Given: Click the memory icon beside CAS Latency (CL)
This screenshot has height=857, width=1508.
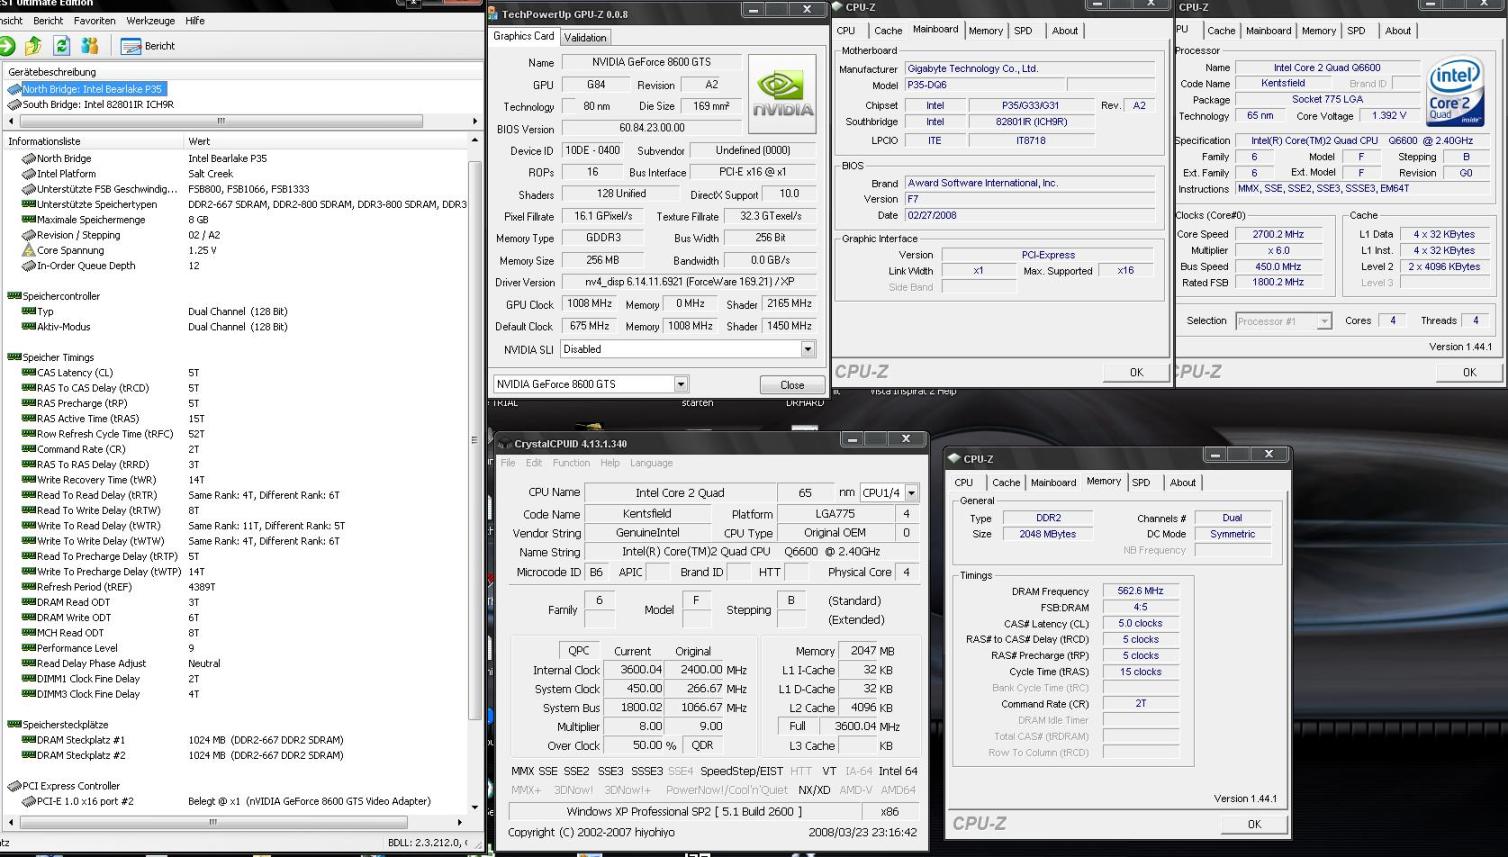Looking at the screenshot, I should tap(29, 372).
